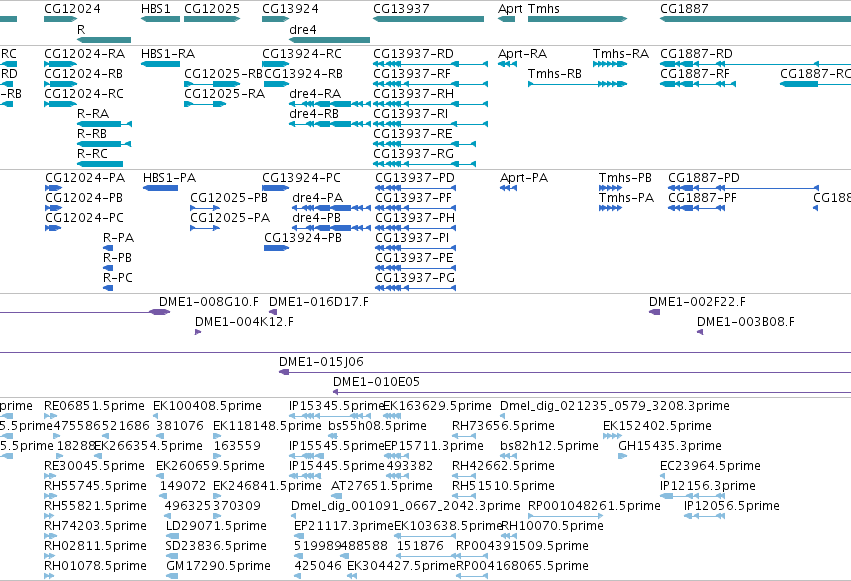Select EST GM17290.5prime

tap(218, 566)
